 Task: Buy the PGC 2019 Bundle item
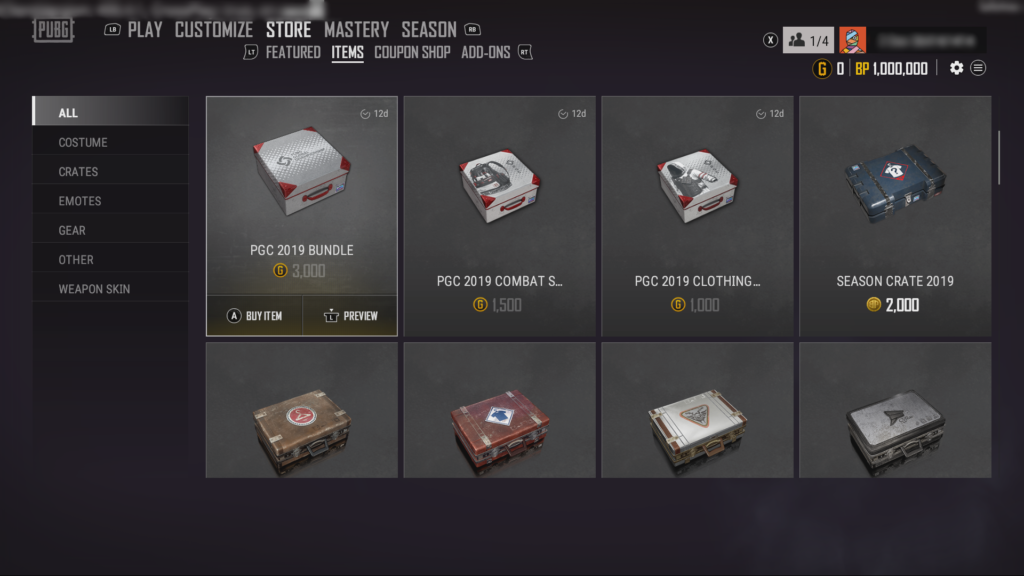point(255,315)
